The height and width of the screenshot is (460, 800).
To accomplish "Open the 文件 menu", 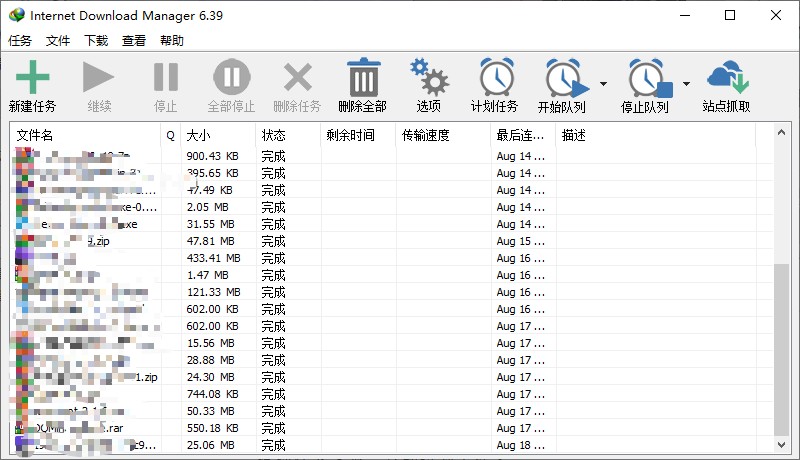I will pos(58,40).
